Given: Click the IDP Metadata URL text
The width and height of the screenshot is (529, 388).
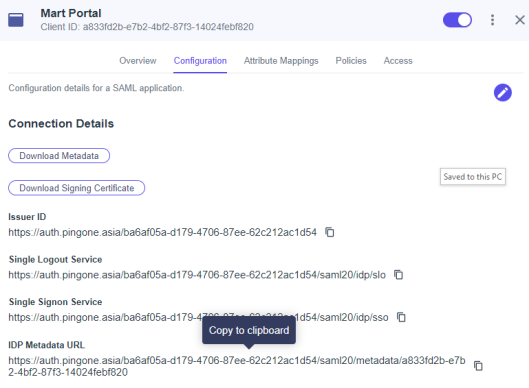Looking at the screenshot, I should tap(237, 366).
